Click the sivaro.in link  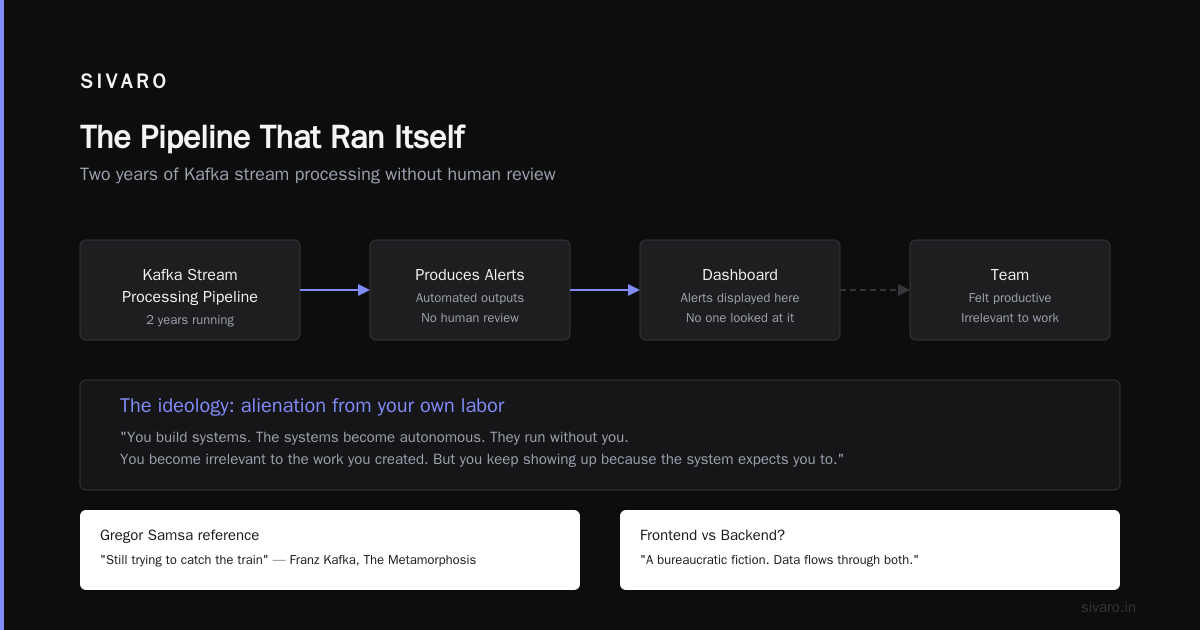click(x=1108, y=607)
